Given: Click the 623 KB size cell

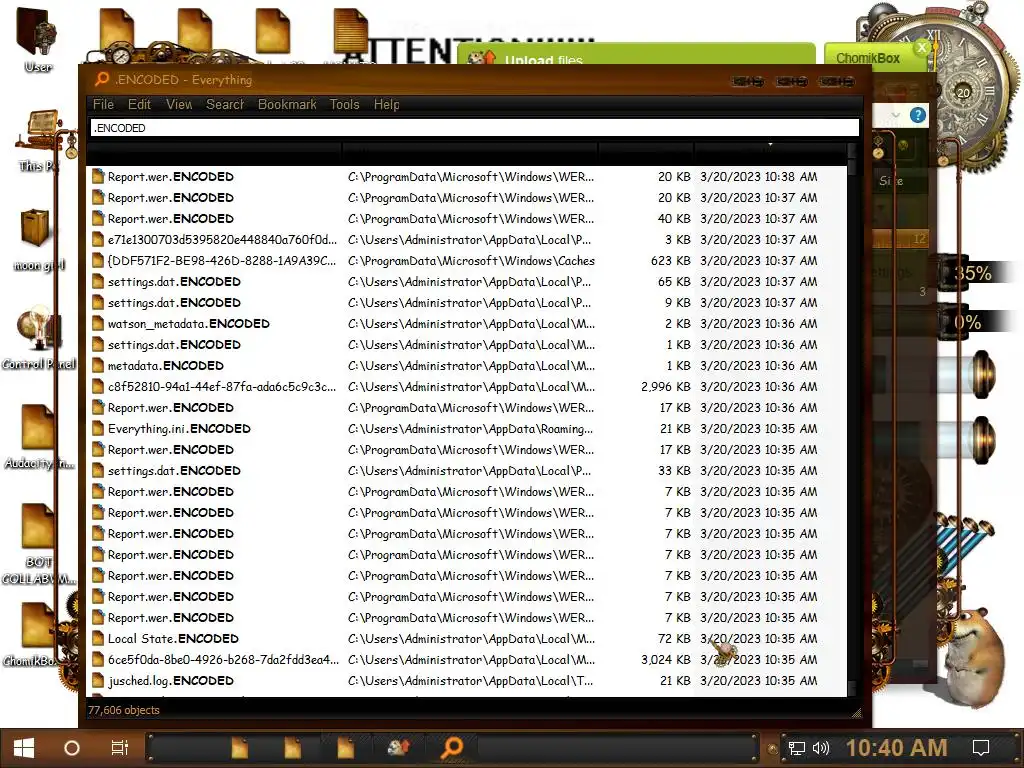Looking at the screenshot, I should 670,261.
